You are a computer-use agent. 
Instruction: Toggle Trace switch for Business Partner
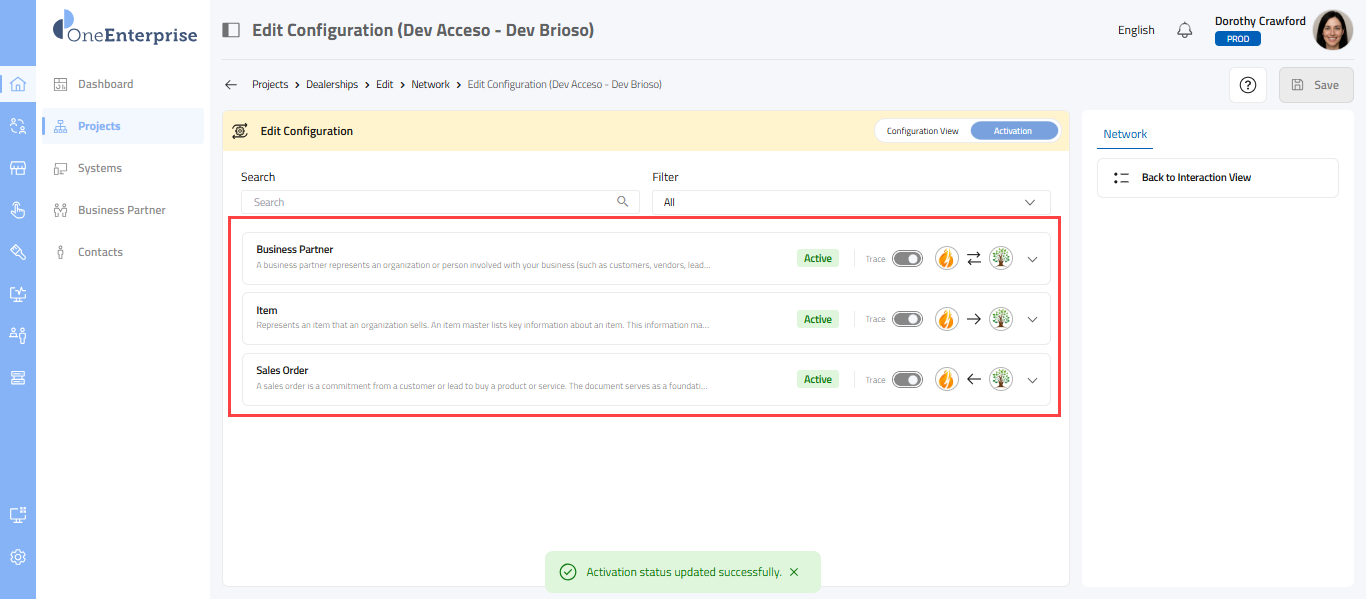pyautogui.click(x=907, y=259)
